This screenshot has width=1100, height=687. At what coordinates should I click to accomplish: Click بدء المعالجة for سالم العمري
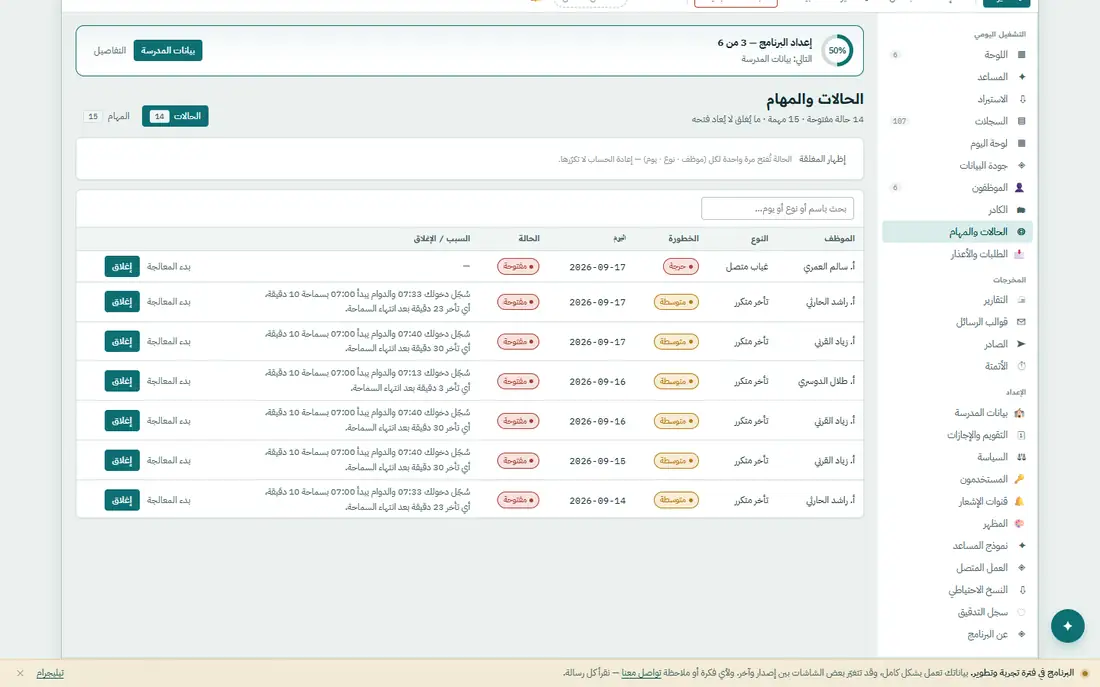pyautogui.click(x=168, y=267)
